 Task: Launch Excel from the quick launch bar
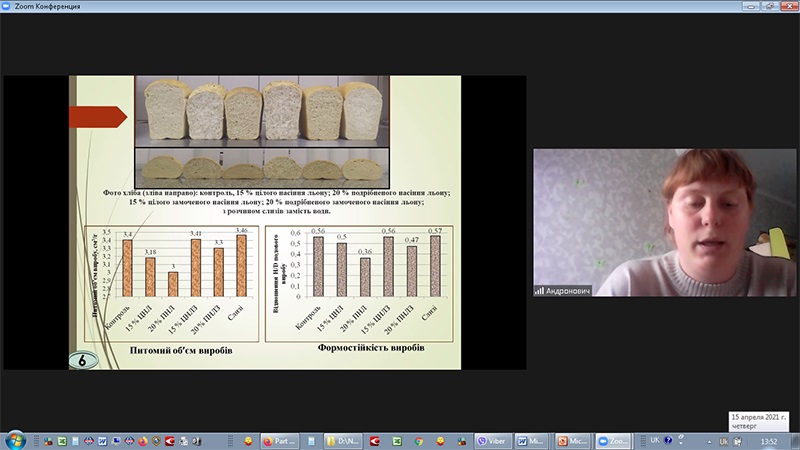[x=62, y=441]
